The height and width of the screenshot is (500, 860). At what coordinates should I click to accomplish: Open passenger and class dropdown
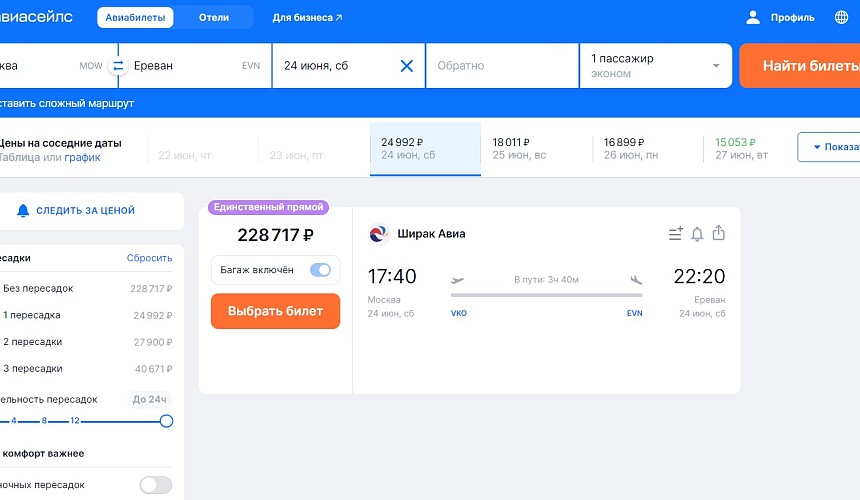(x=655, y=66)
